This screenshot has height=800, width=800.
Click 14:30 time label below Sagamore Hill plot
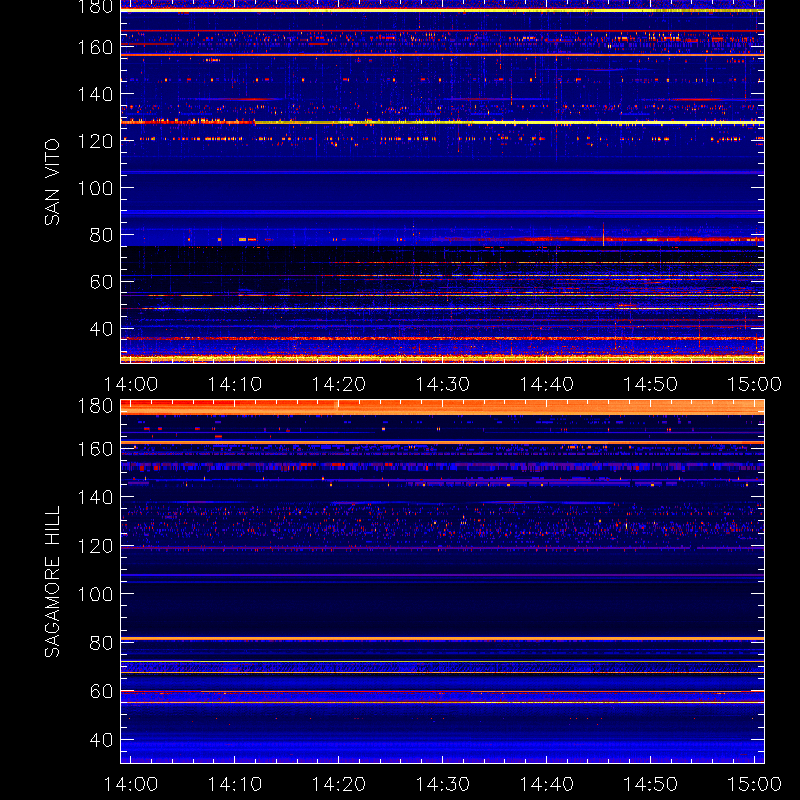coord(442,784)
